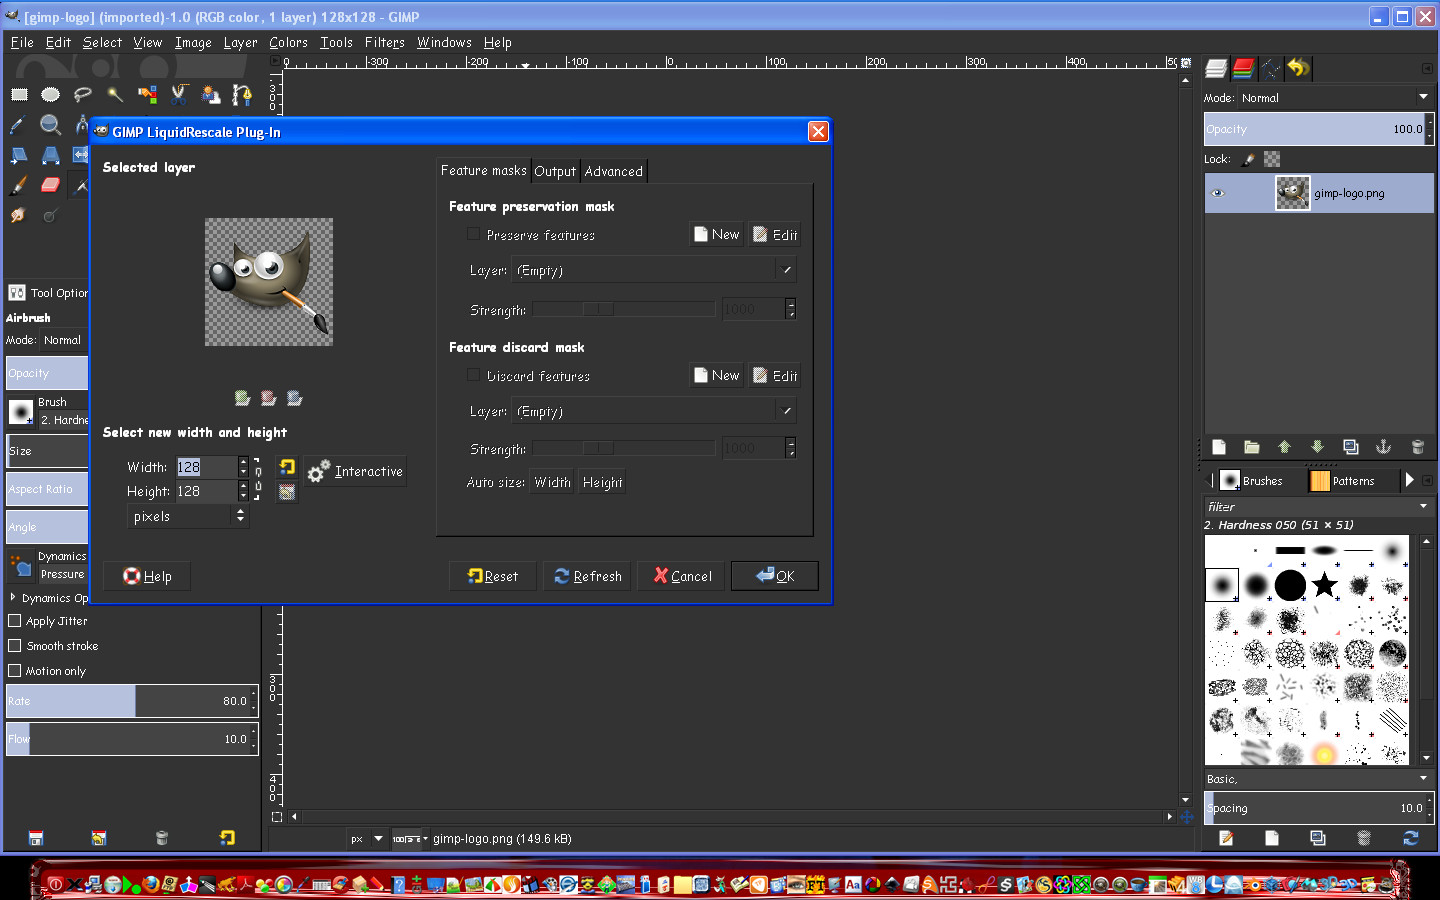1440x900 pixels.
Task: Open the brushes filter dropdown
Action: point(1423,507)
